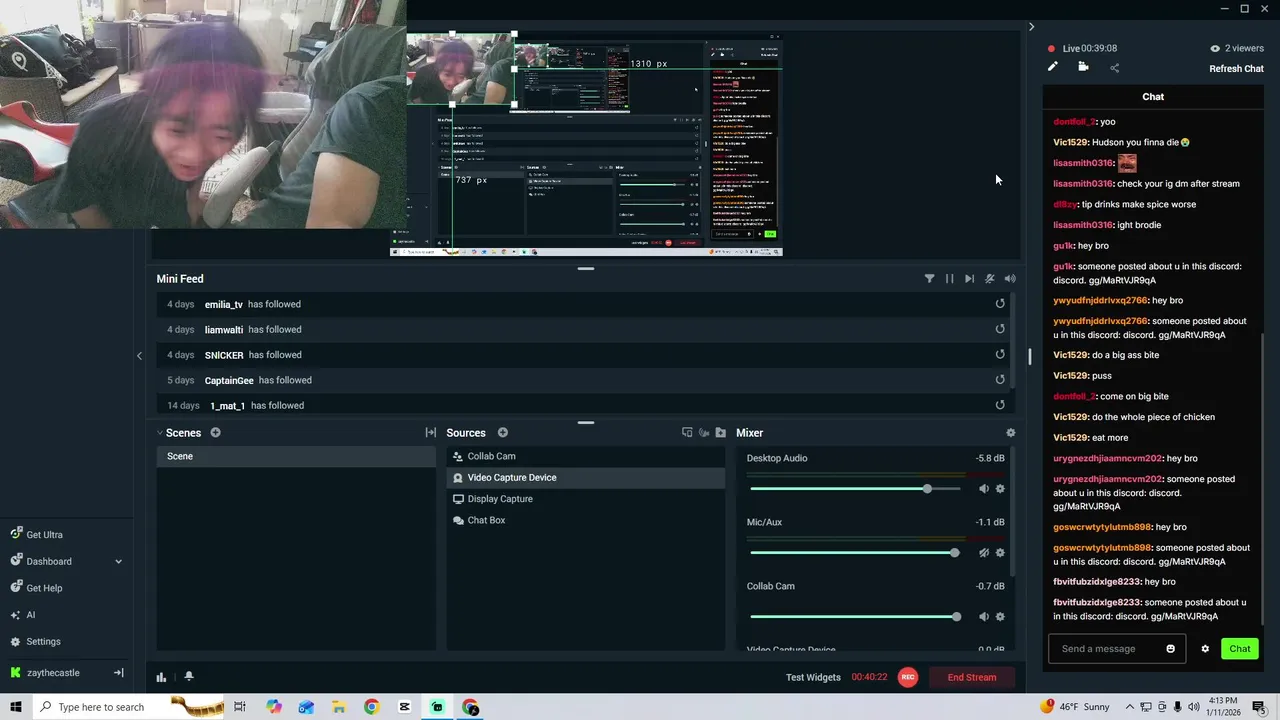This screenshot has height=720, width=1280.
Task: Click the zaythecastle account entry
Action: tap(54, 673)
